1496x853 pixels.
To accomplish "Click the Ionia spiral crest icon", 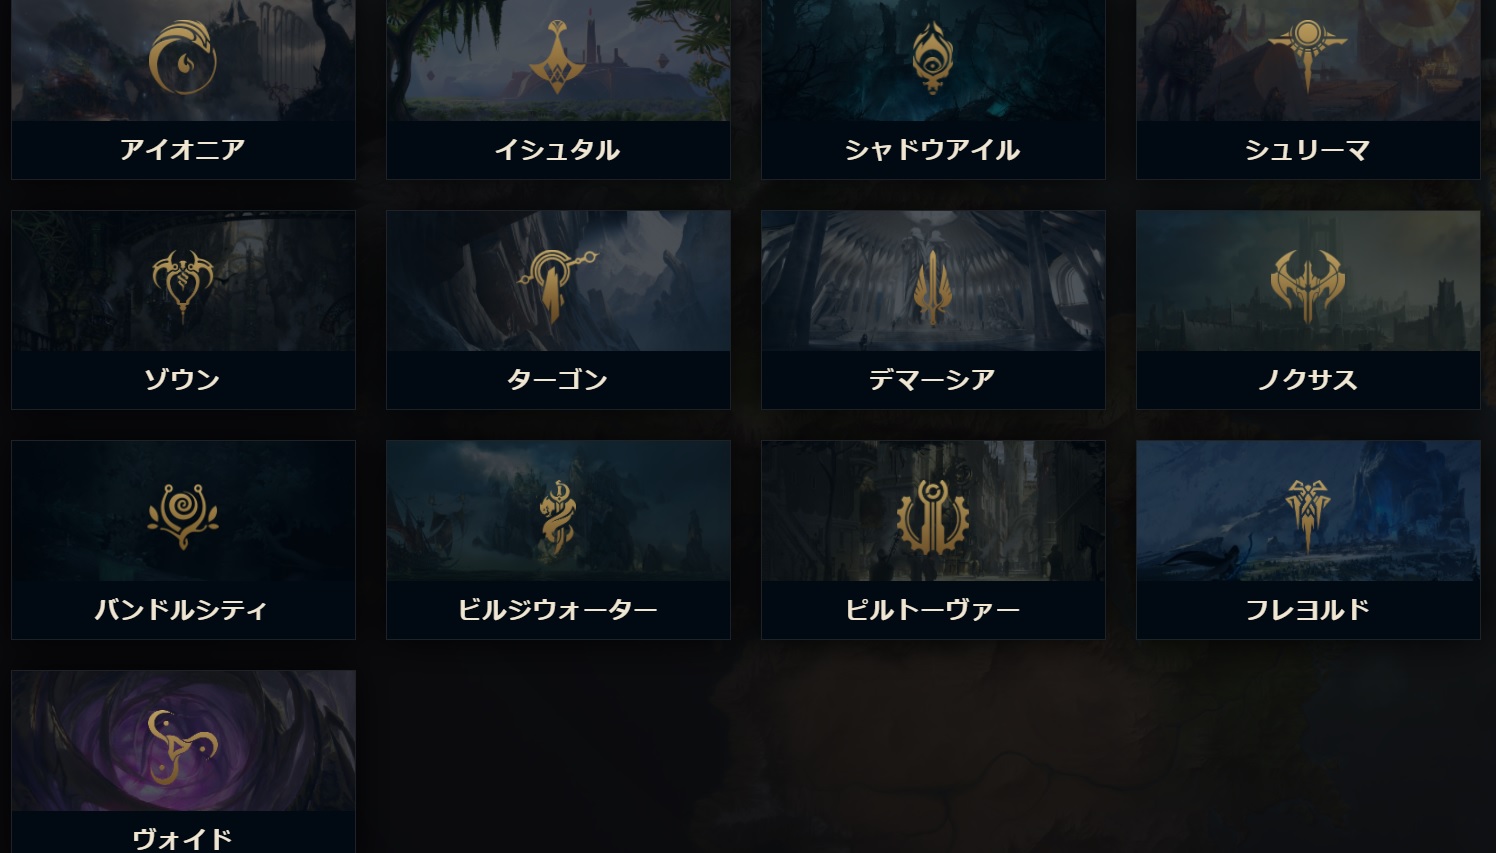I will tap(183, 58).
